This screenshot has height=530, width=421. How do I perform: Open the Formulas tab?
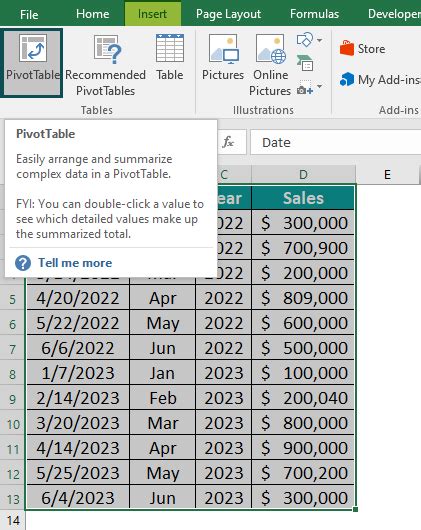[x=314, y=14]
